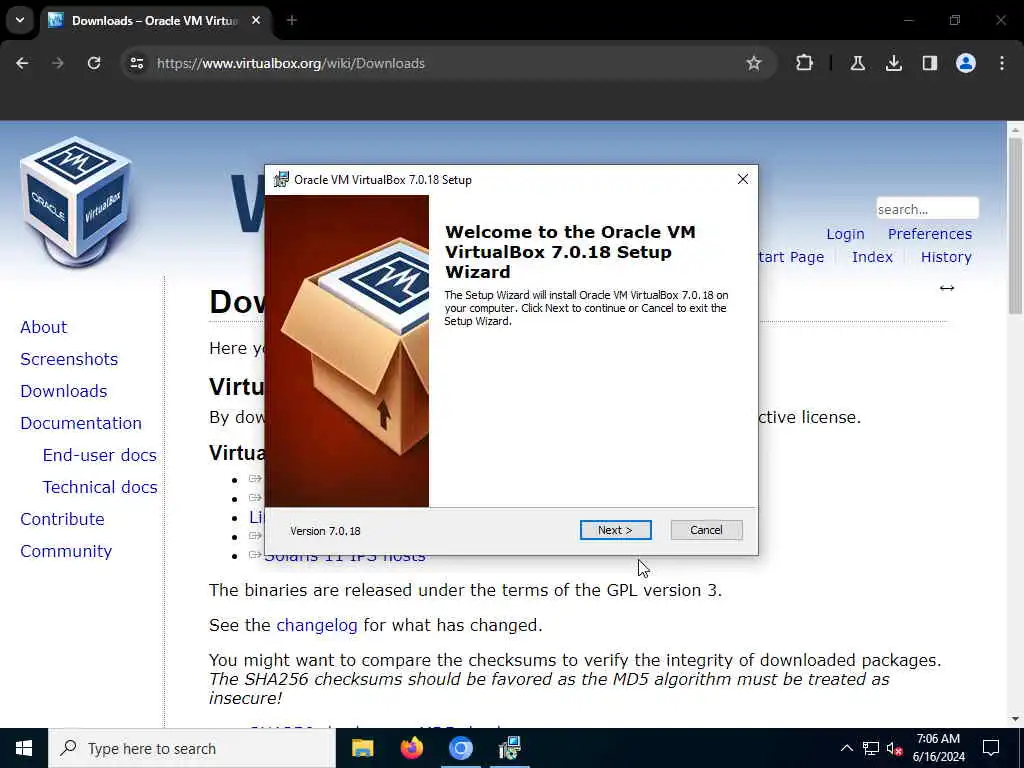This screenshot has width=1024, height=768.
Task: Click the wiki search box
Action: click(x=927, y=209)
